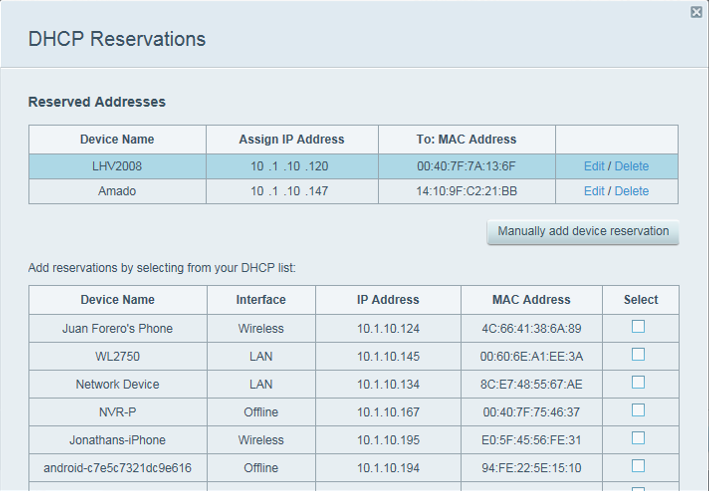Click MAC address 14:10:9F:C2:21:BB
The width and height of the screenshot is (709, 491).
point(466,191)
